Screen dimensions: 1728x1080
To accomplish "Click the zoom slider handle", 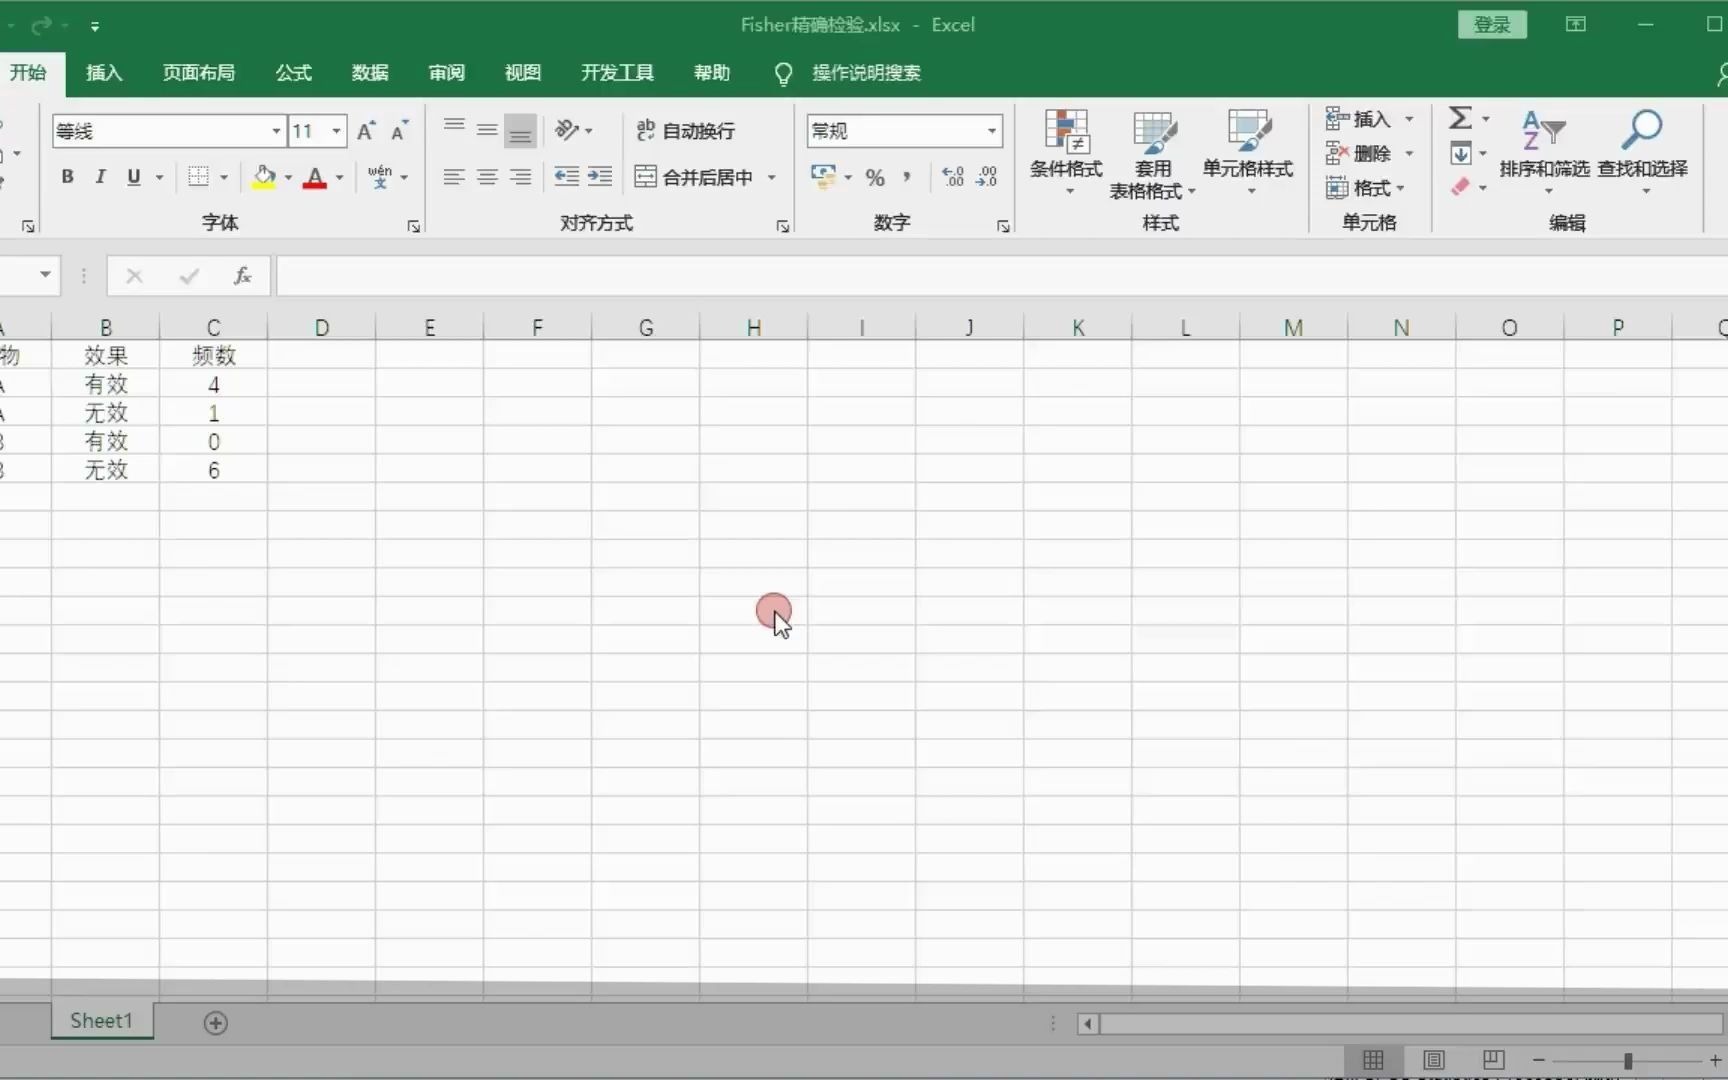I will 1628,1060.
